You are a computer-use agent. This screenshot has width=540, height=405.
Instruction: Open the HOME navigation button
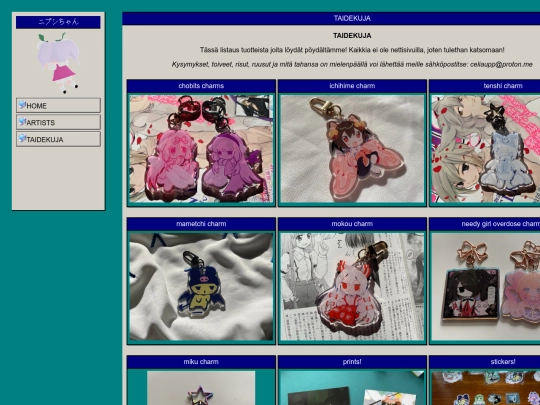[x=58, y=105]
